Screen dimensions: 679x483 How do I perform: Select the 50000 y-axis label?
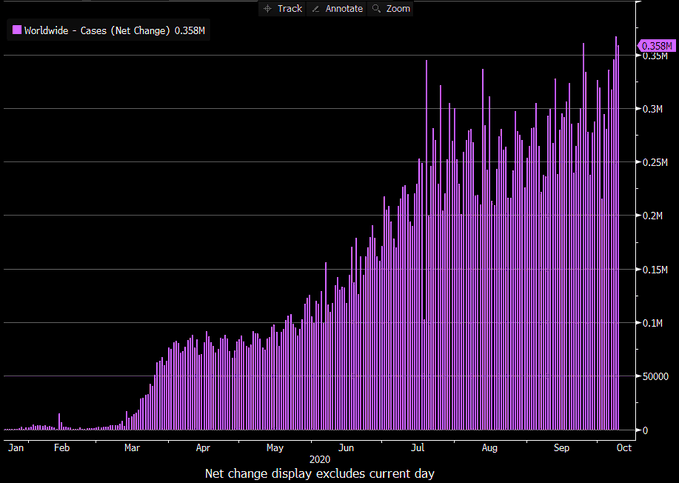coord(654,377)
